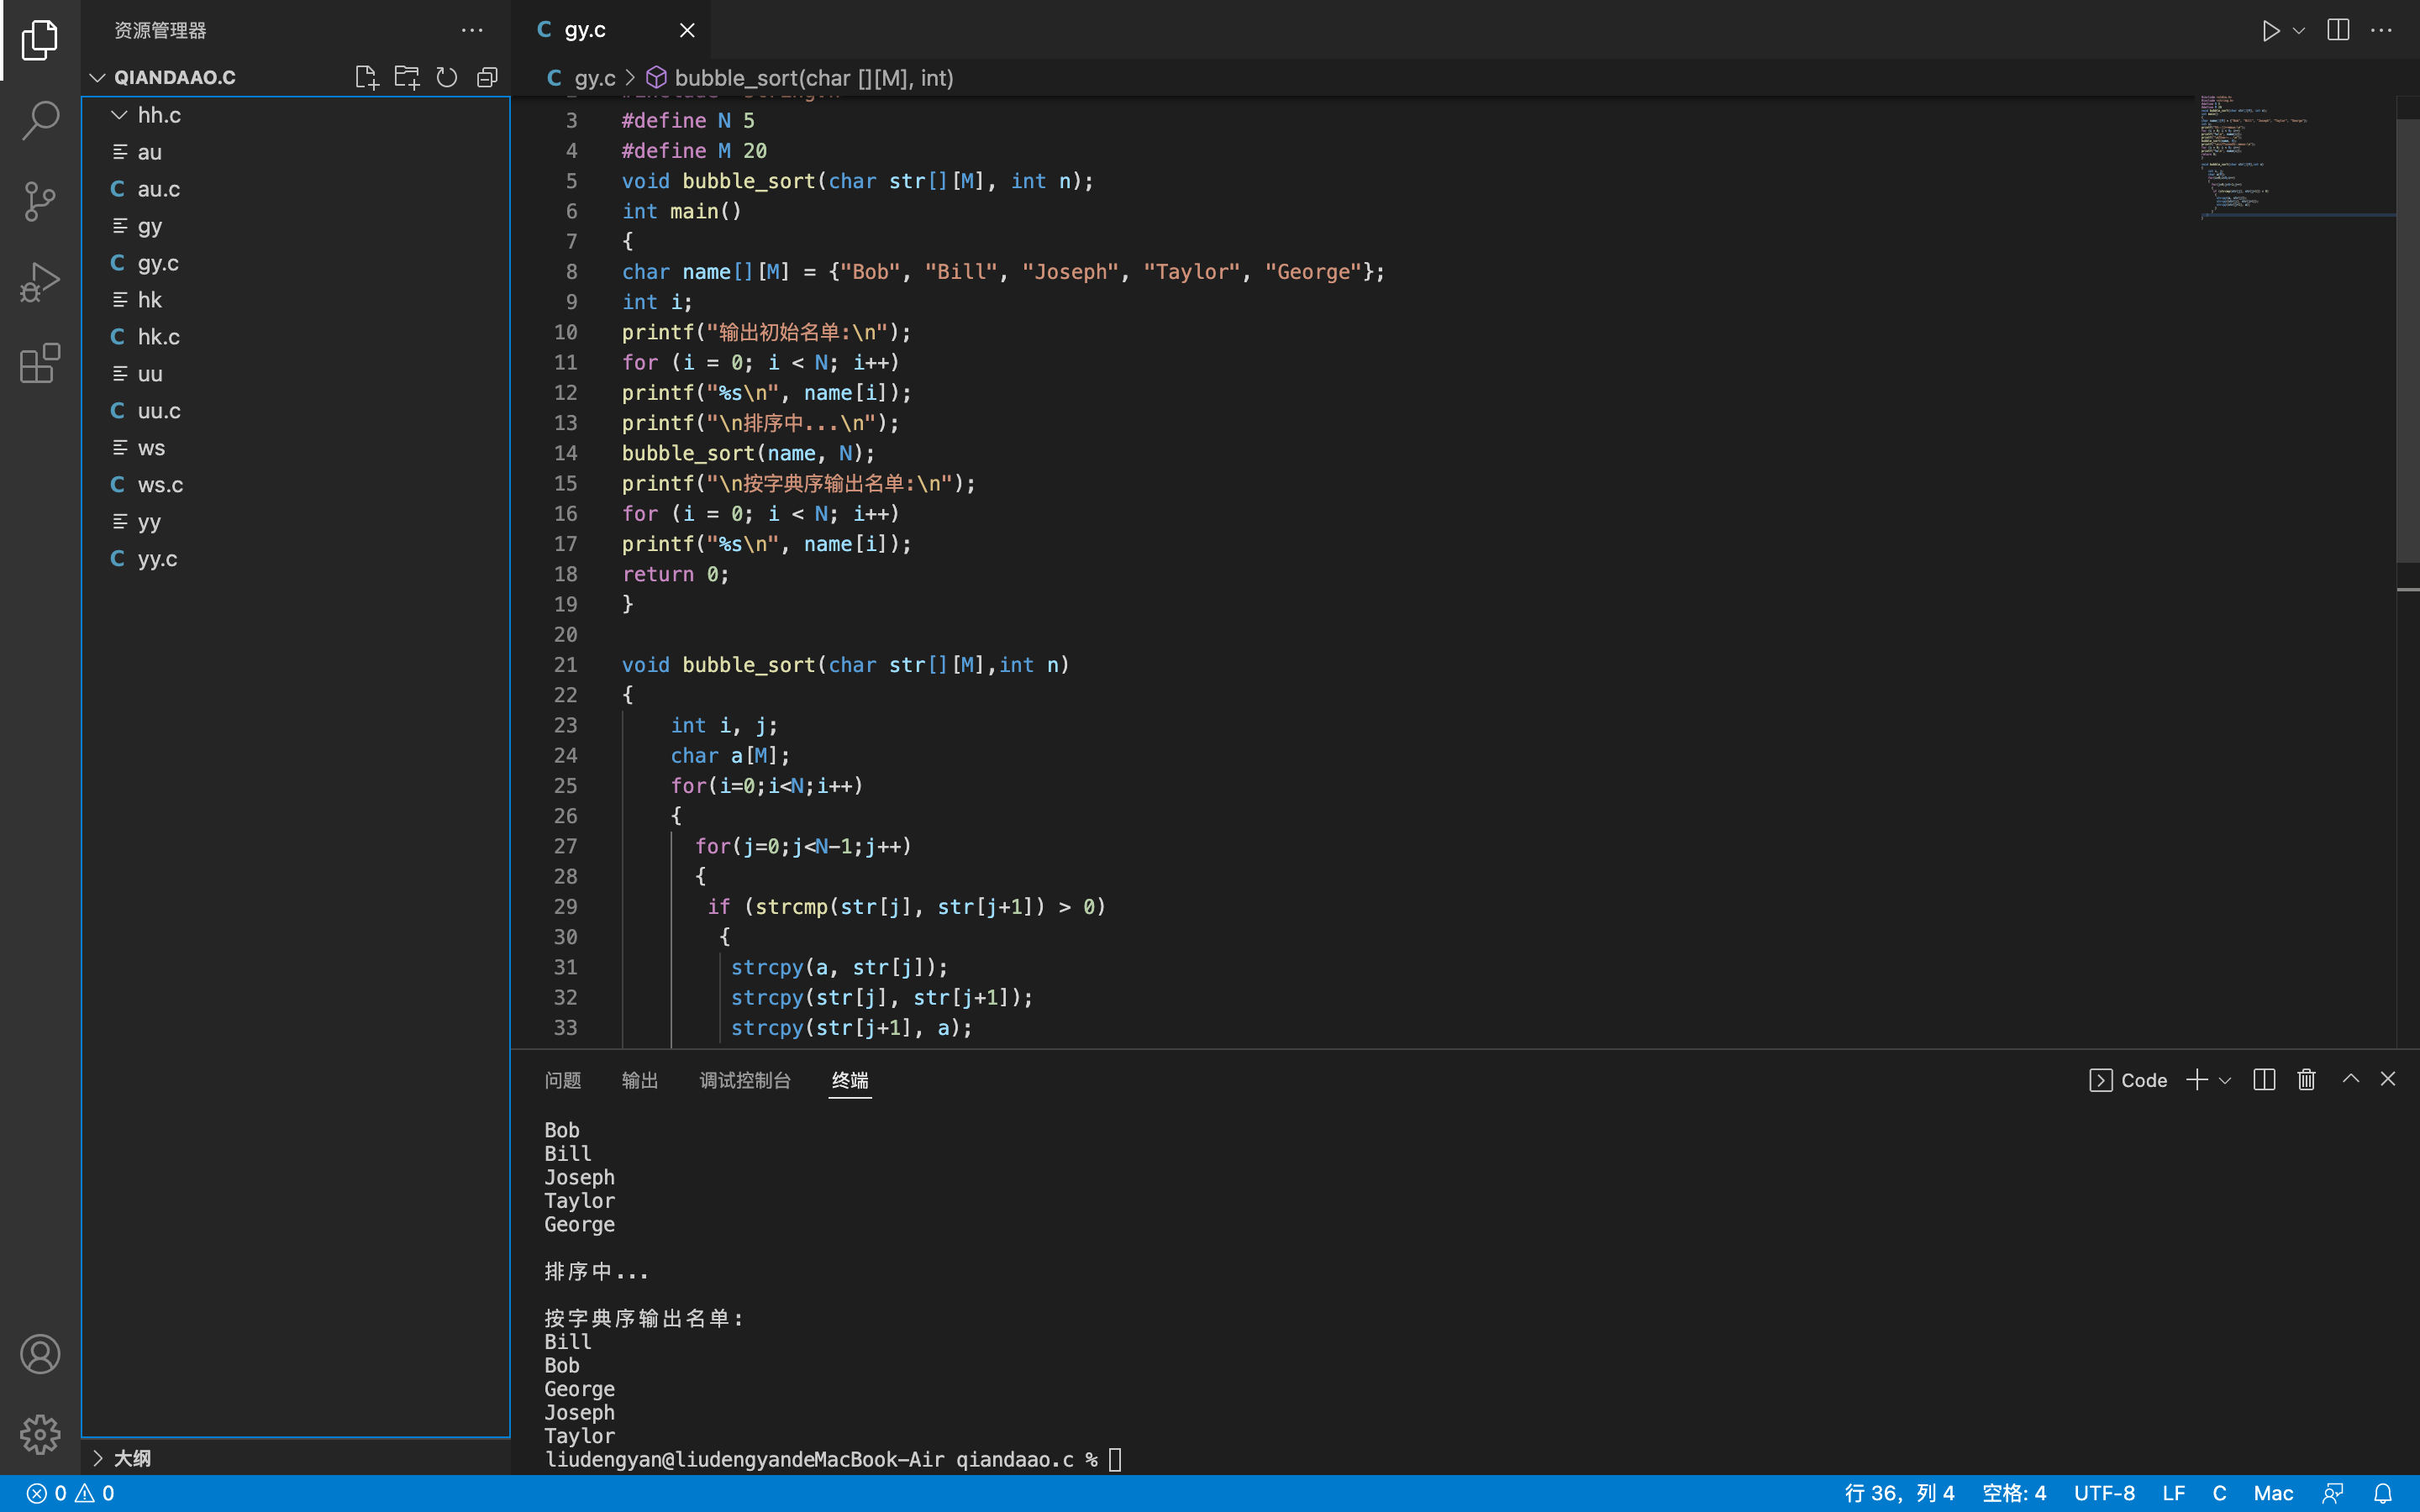Click the New File icon in explorer
Viewport: 2420px width, 1512px height.
coord(366,77)
